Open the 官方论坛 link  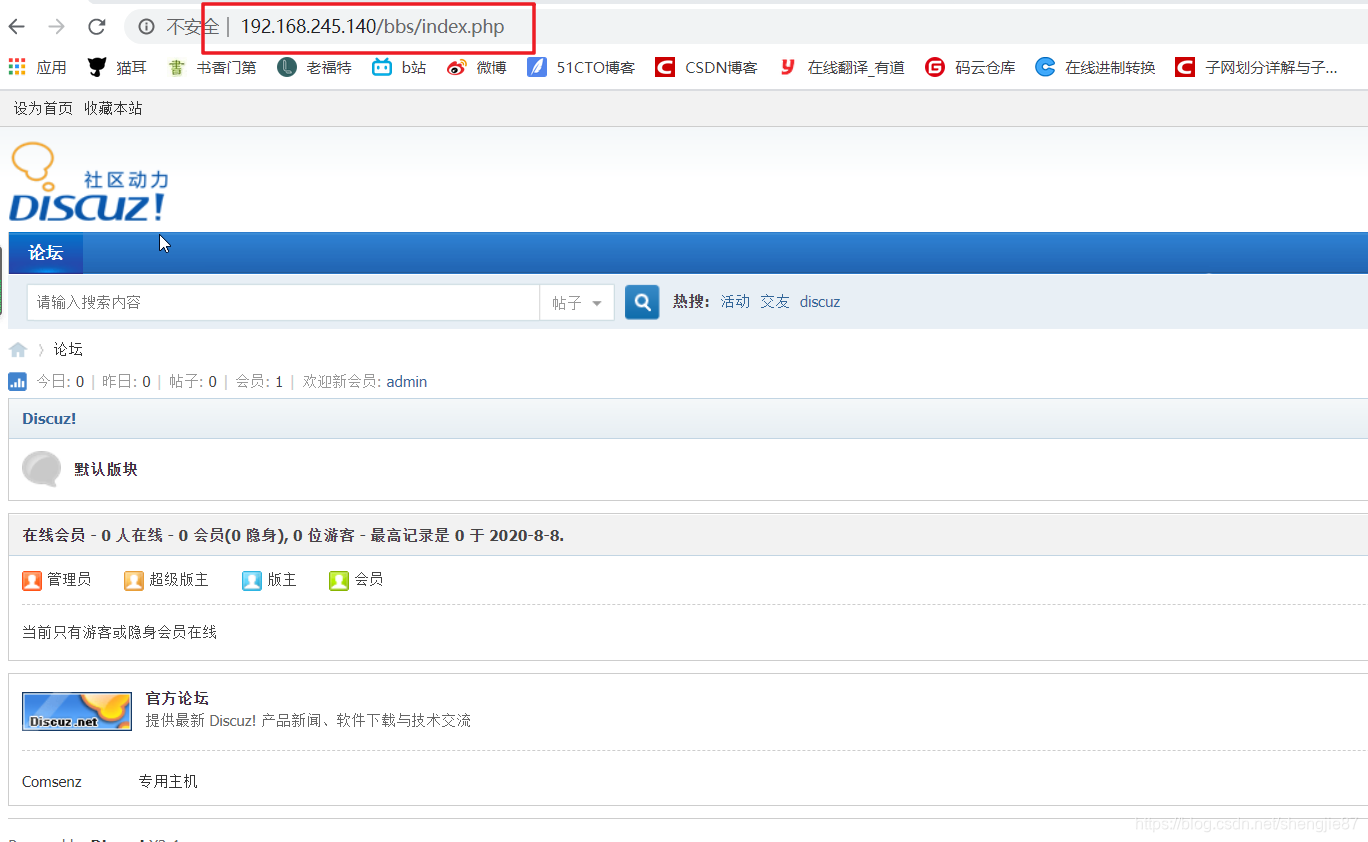pyautogui.click(x=177, y=698)
